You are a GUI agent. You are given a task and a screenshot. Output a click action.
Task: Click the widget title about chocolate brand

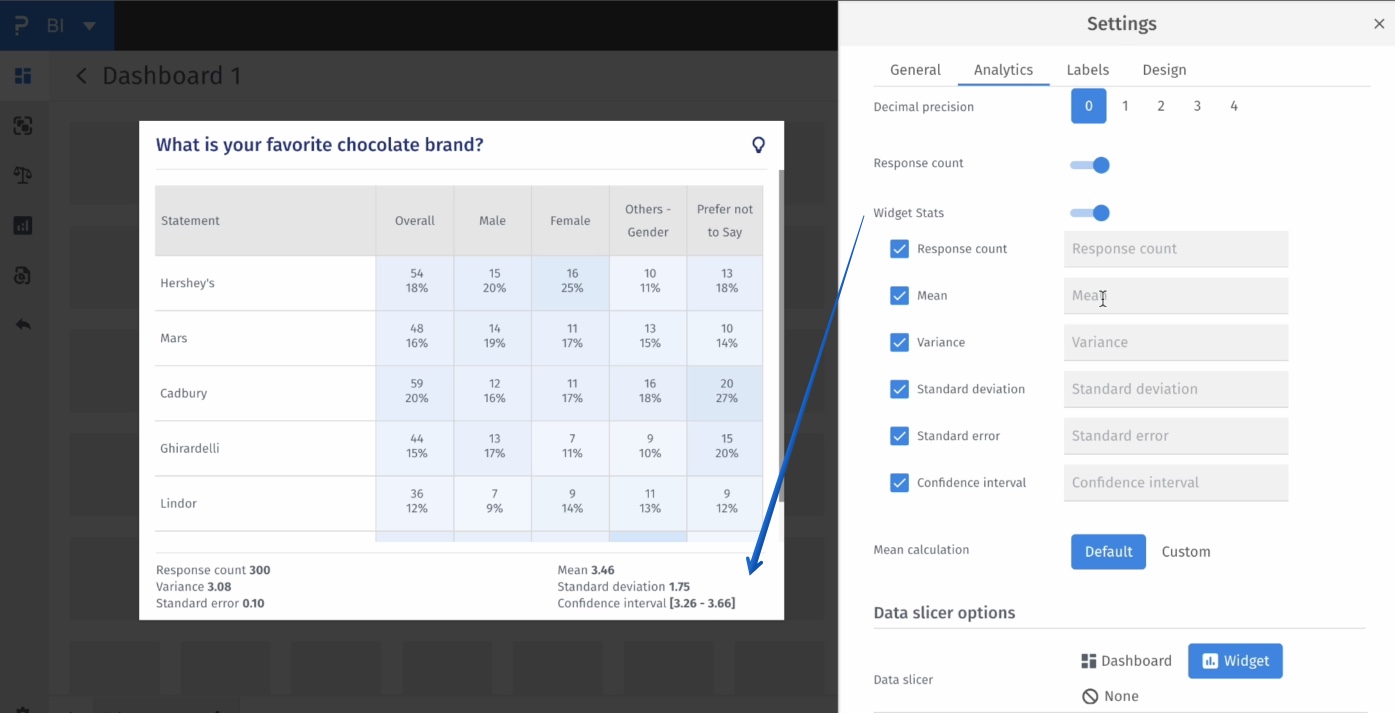click(x=319, y=145)
